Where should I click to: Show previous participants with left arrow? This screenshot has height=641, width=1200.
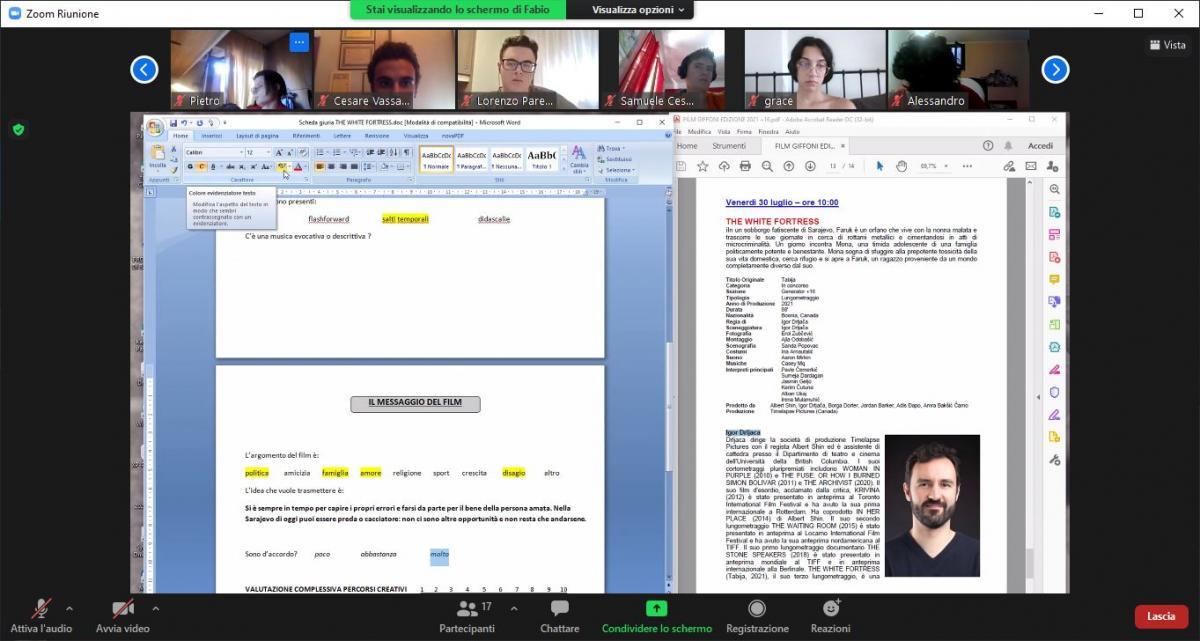(144, 69)
